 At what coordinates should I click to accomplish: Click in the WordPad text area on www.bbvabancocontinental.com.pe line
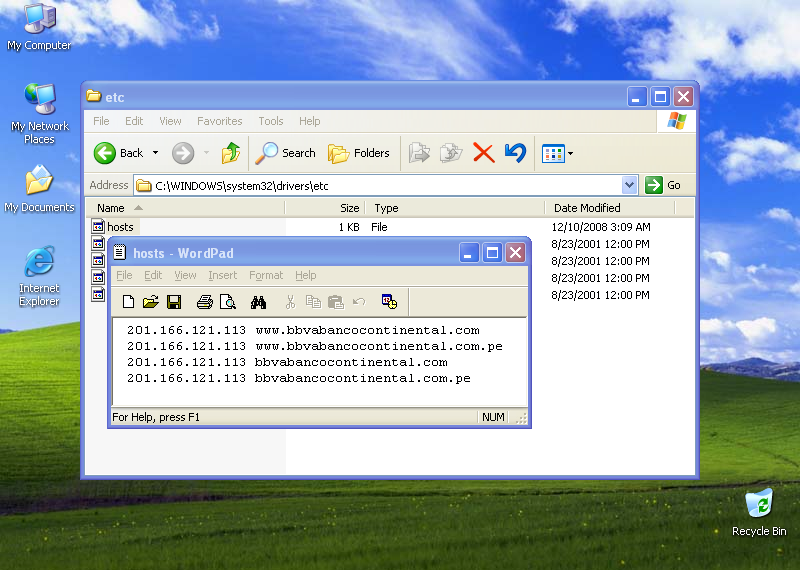click(x=379, y=346)
